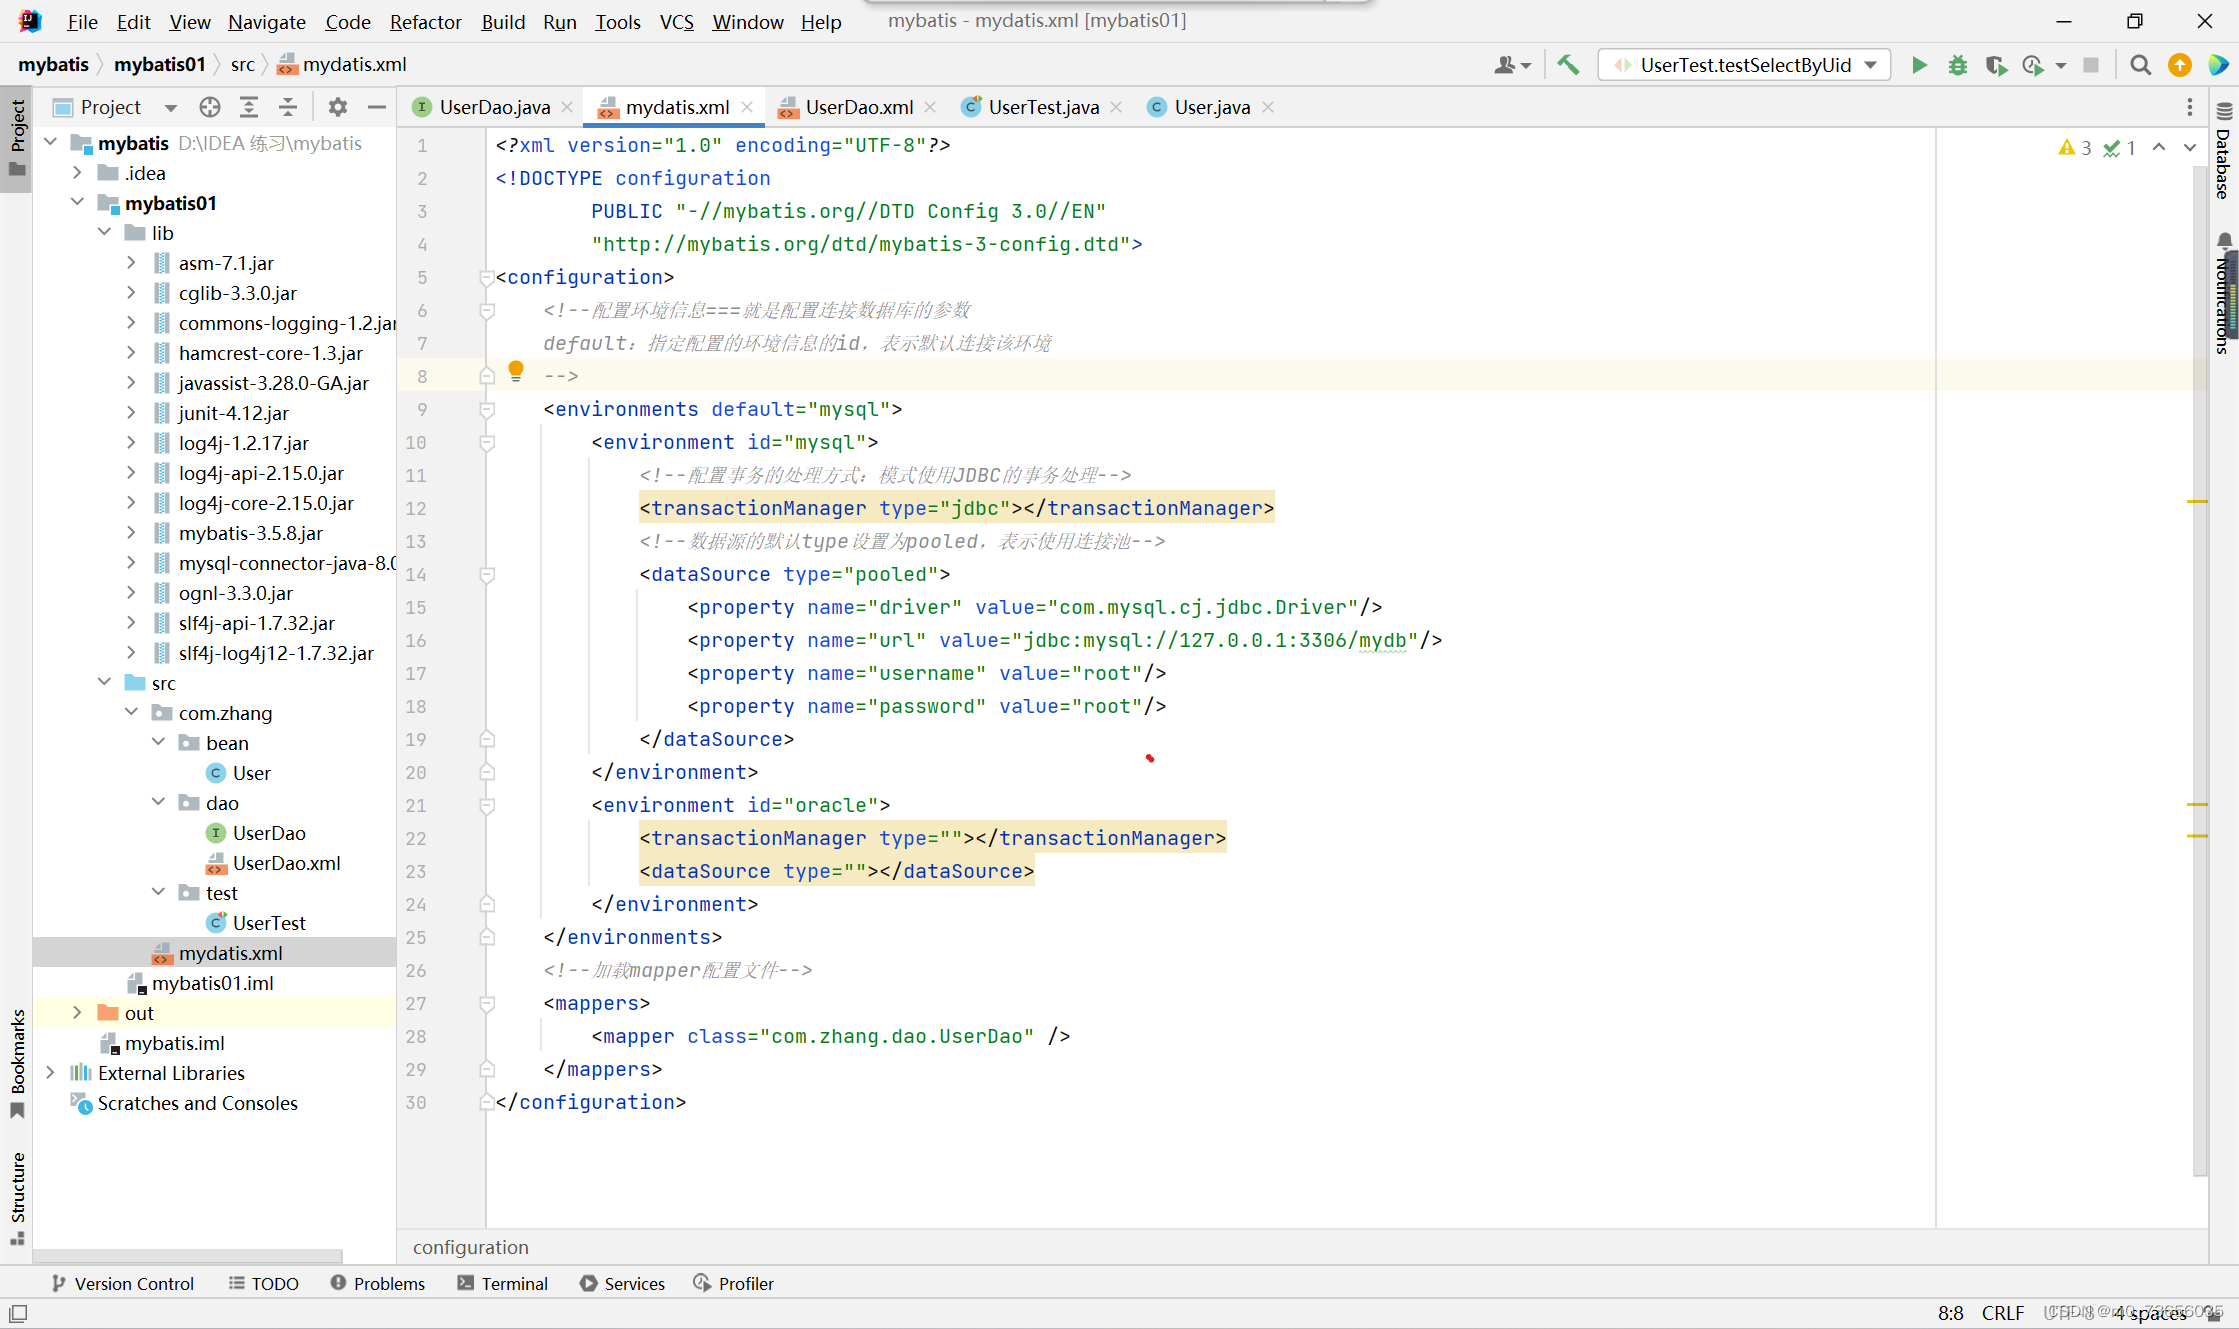Viewport: 2239px width, 1329px height.
Task: Click Select Opened File target icon
Action: [x=209, y=107]
